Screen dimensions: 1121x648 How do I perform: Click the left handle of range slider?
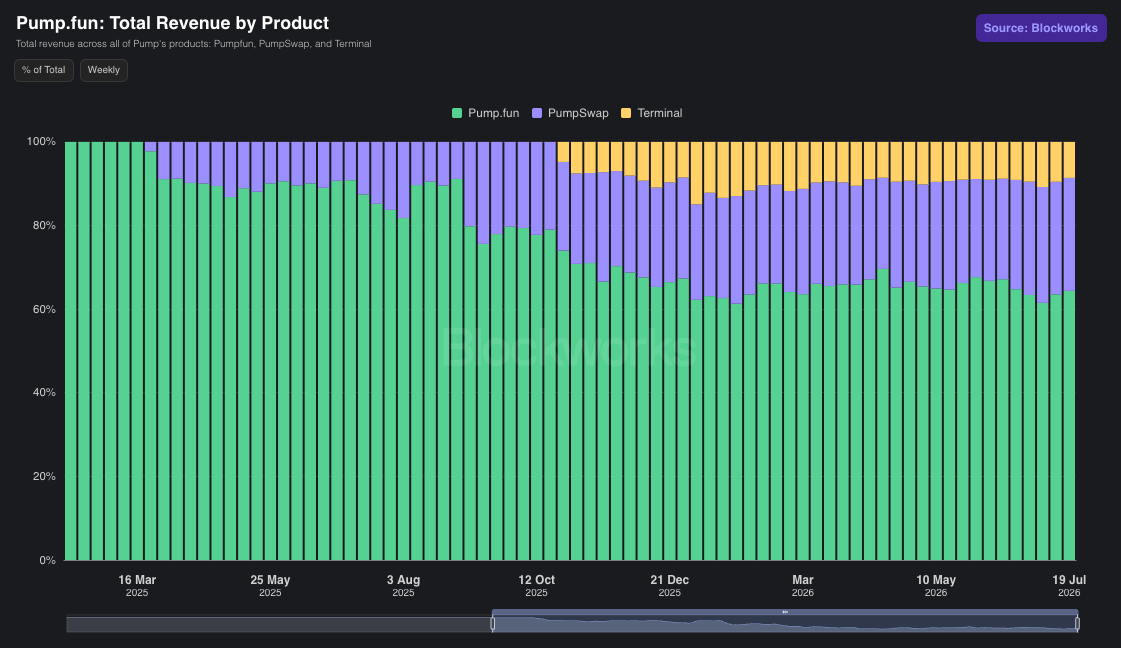493,624
